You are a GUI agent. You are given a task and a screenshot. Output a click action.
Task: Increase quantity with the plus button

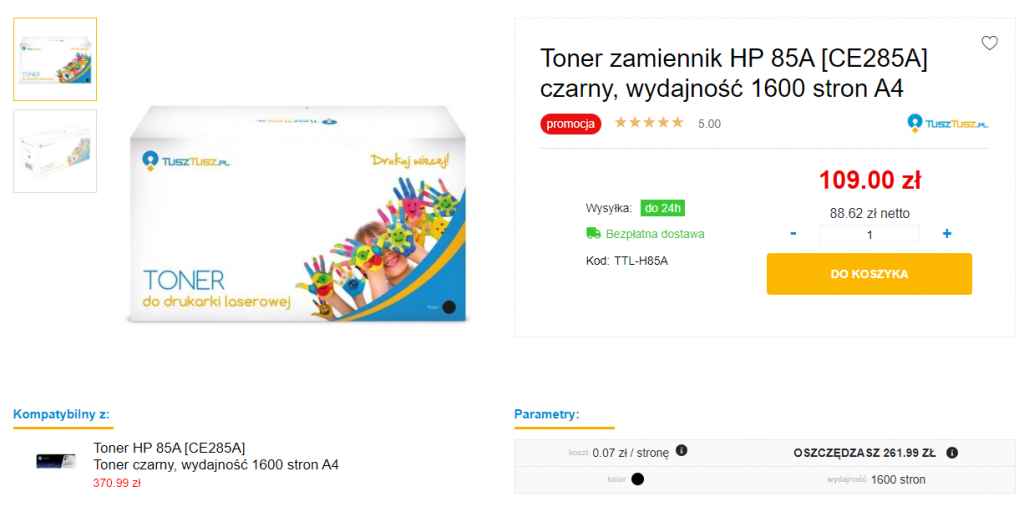tap(947, 233)
